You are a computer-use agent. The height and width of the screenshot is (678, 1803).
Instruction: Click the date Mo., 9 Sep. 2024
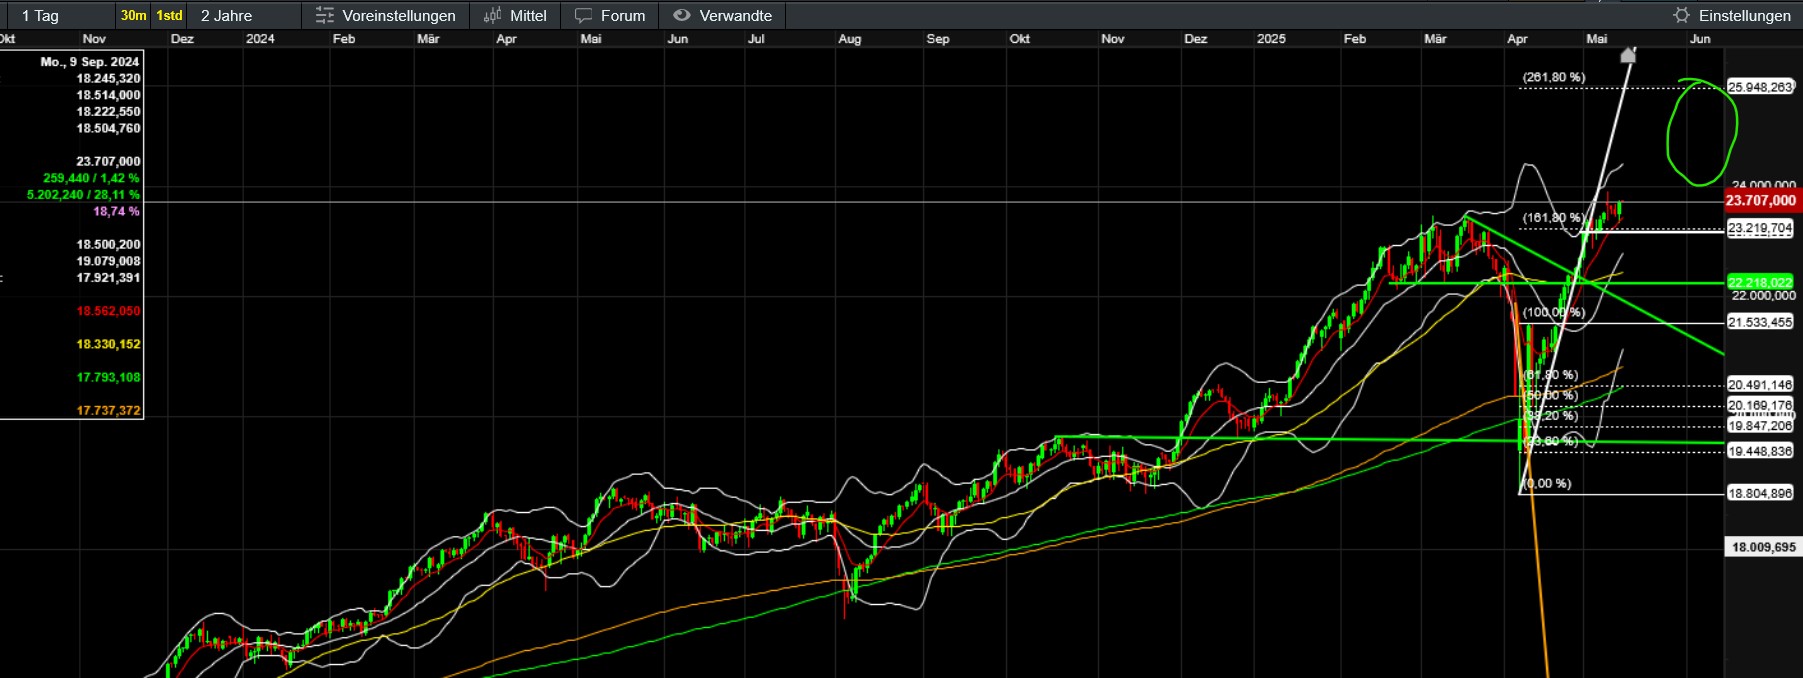click(x=90, y=62)
